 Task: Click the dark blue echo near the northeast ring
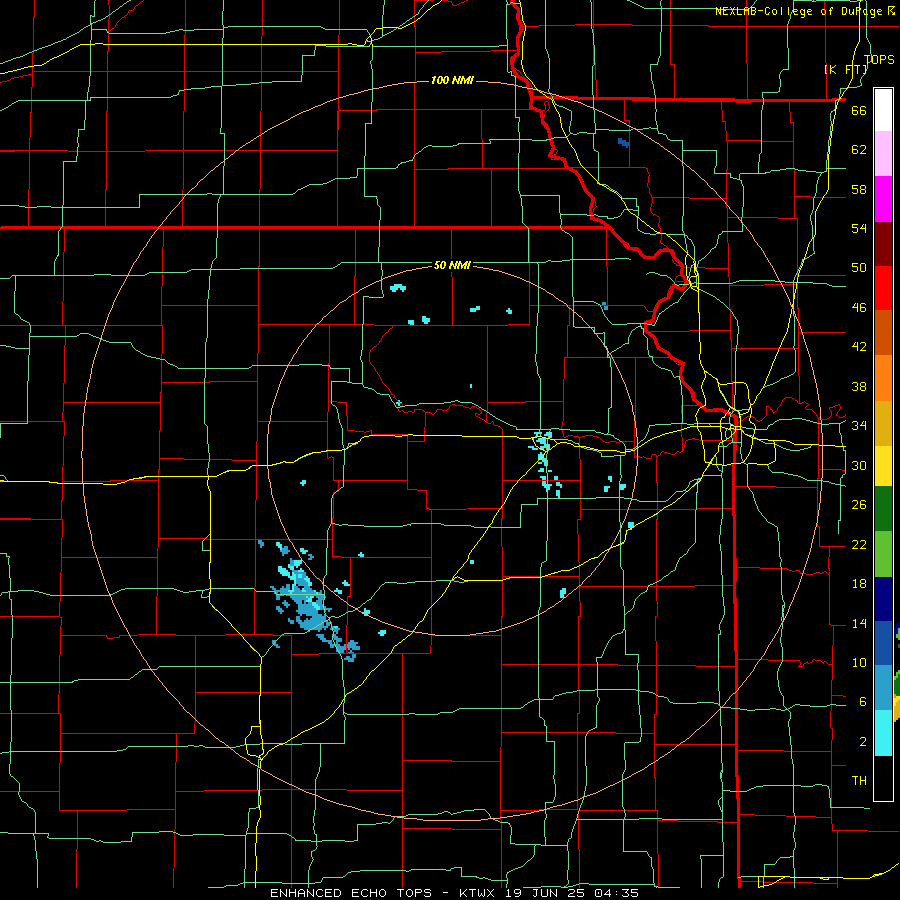click(623, 142)
